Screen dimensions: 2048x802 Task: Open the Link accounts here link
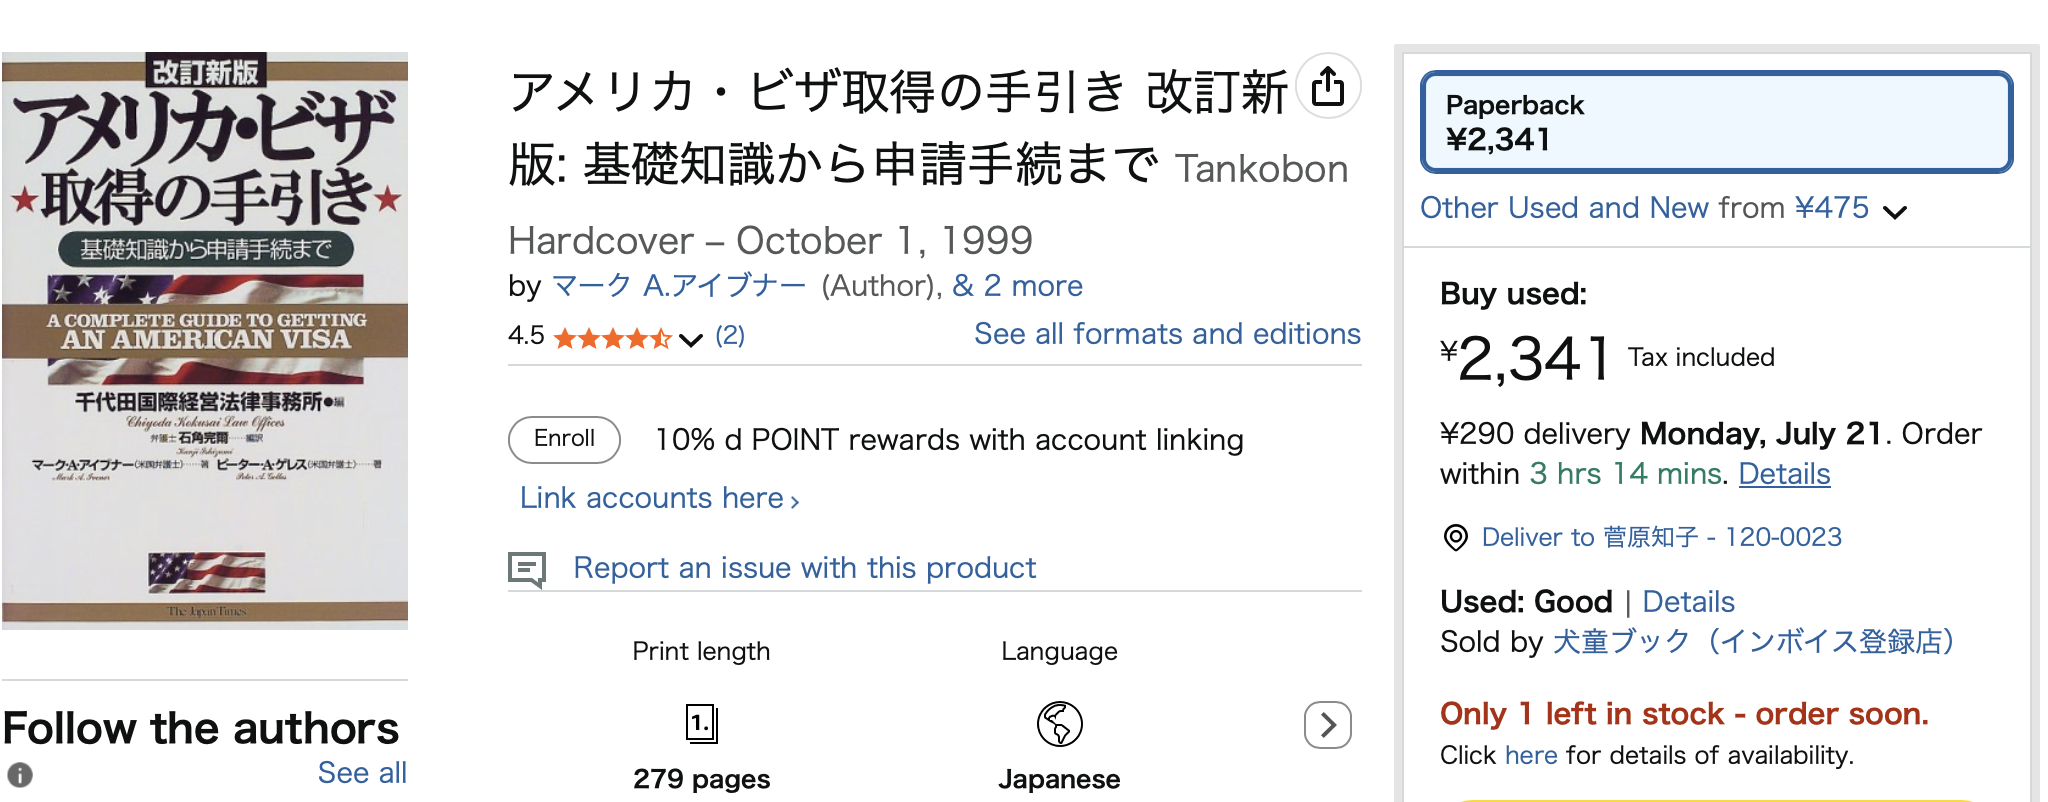click(655, 497)
